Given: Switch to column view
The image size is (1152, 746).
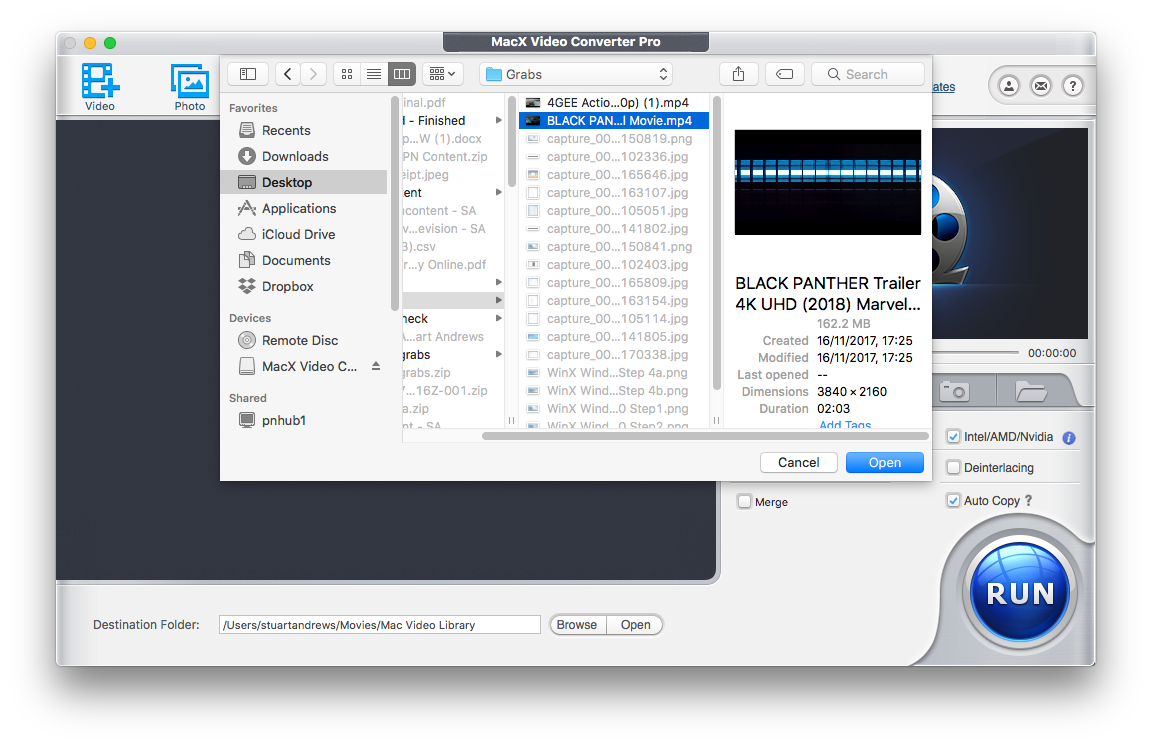Looking at the screenshot, I should 402,74.
